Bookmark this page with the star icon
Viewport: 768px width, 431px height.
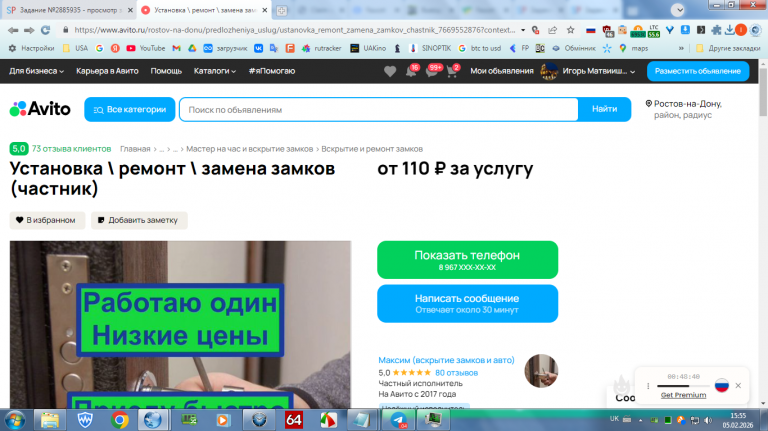click(x=571, y=30)
